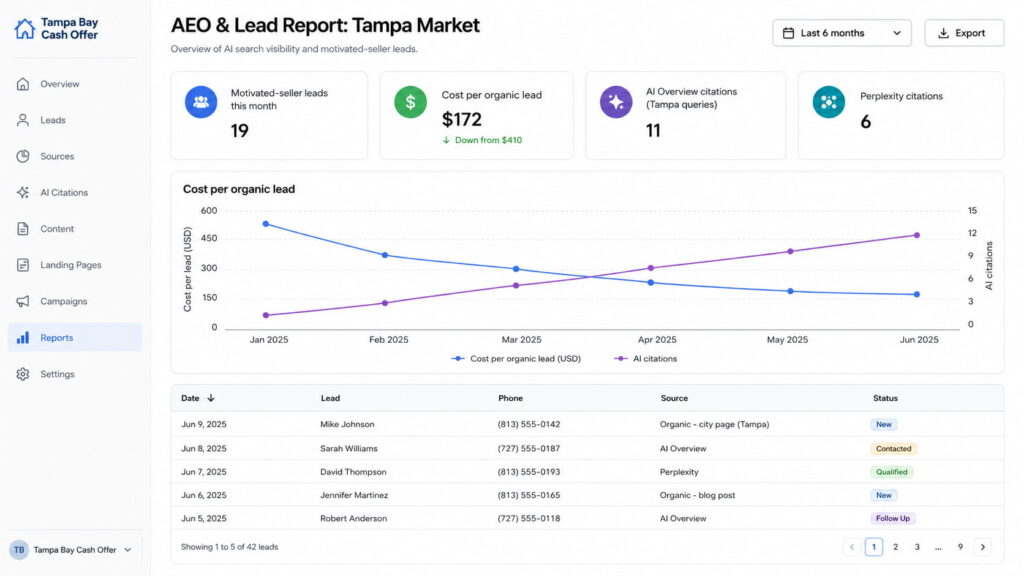Toggle Cost per organic lead legend series

[516, 359]
